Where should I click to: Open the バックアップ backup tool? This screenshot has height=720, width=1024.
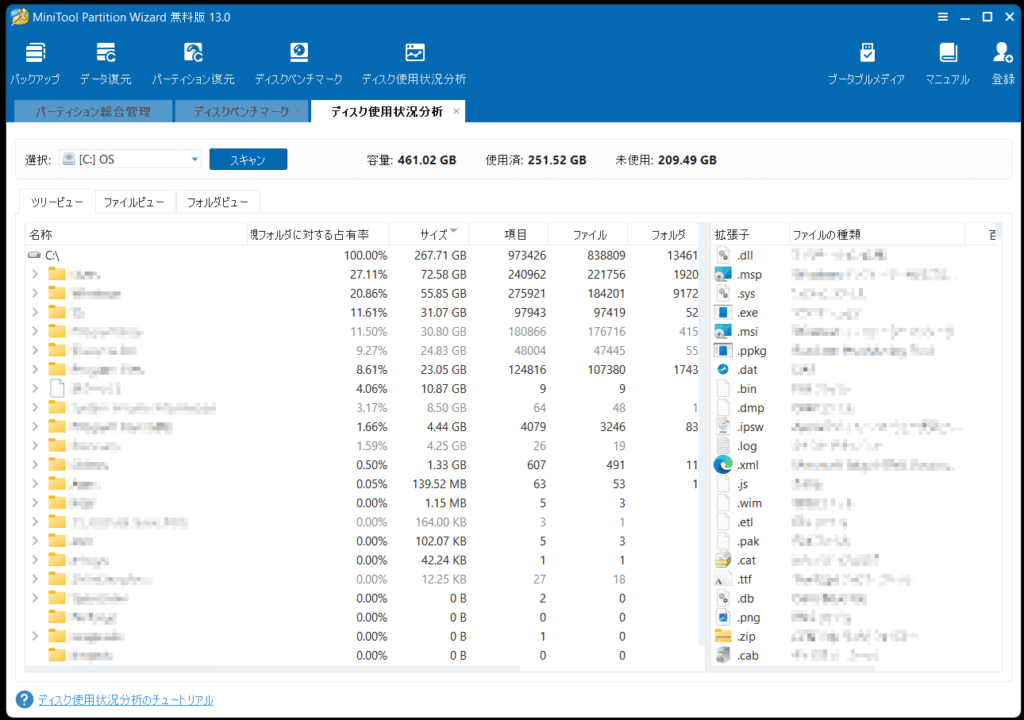35,62
